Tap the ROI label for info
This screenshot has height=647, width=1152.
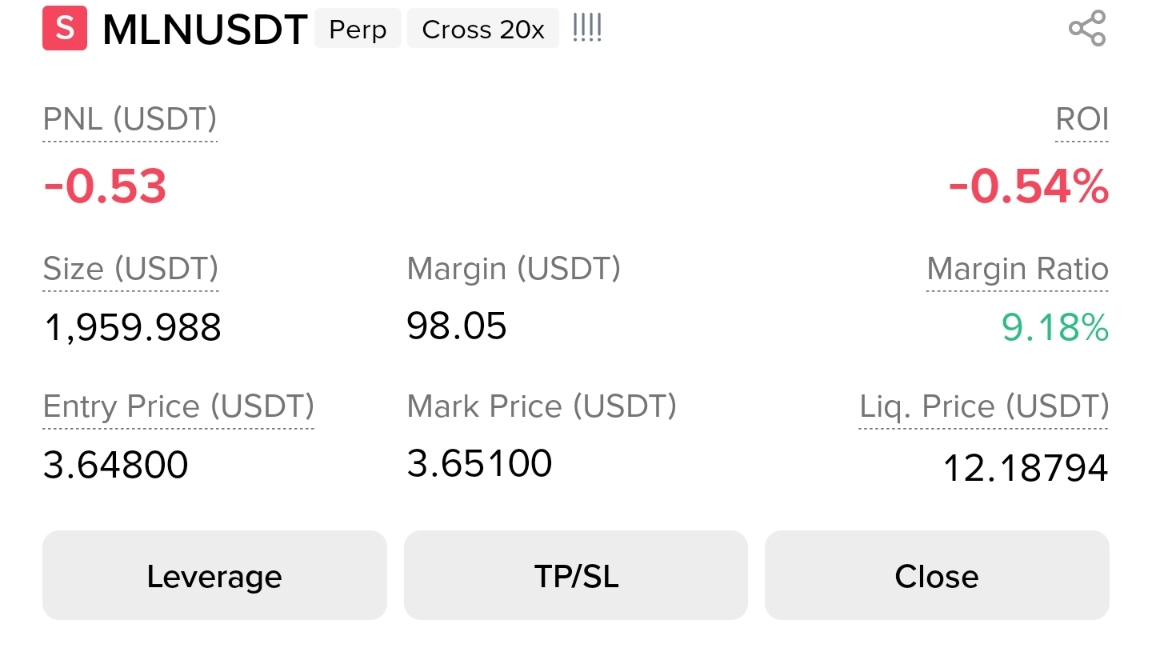[x=1081, y=119]
